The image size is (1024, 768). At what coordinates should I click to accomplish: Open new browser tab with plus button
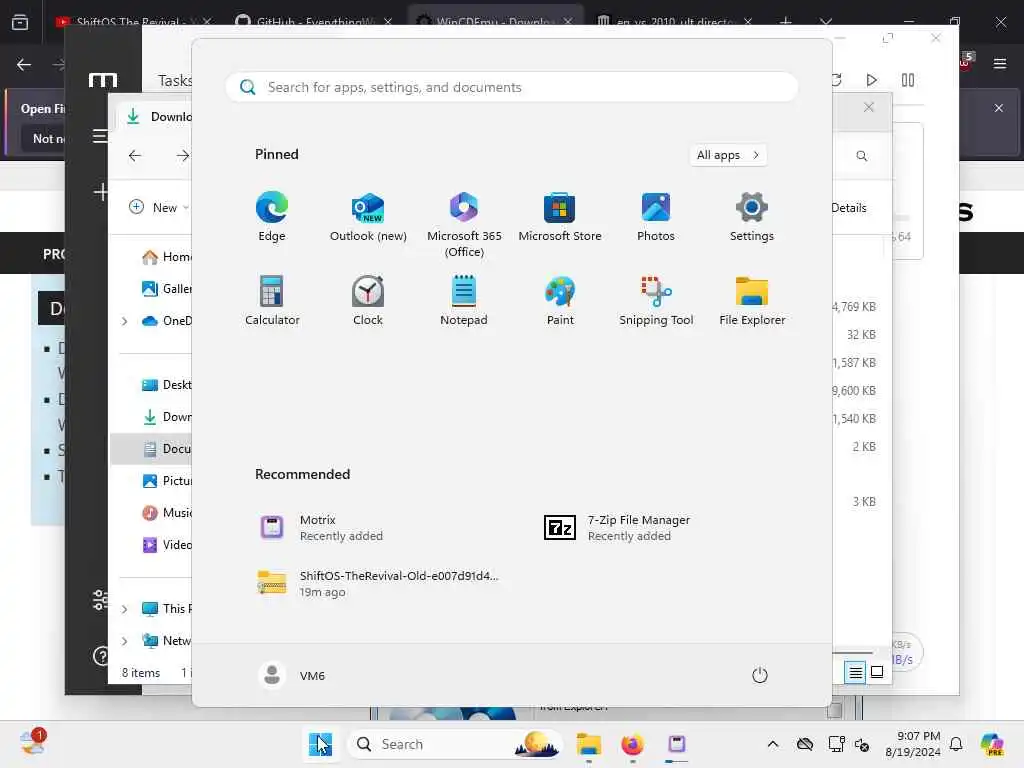[x=786, y=22]
